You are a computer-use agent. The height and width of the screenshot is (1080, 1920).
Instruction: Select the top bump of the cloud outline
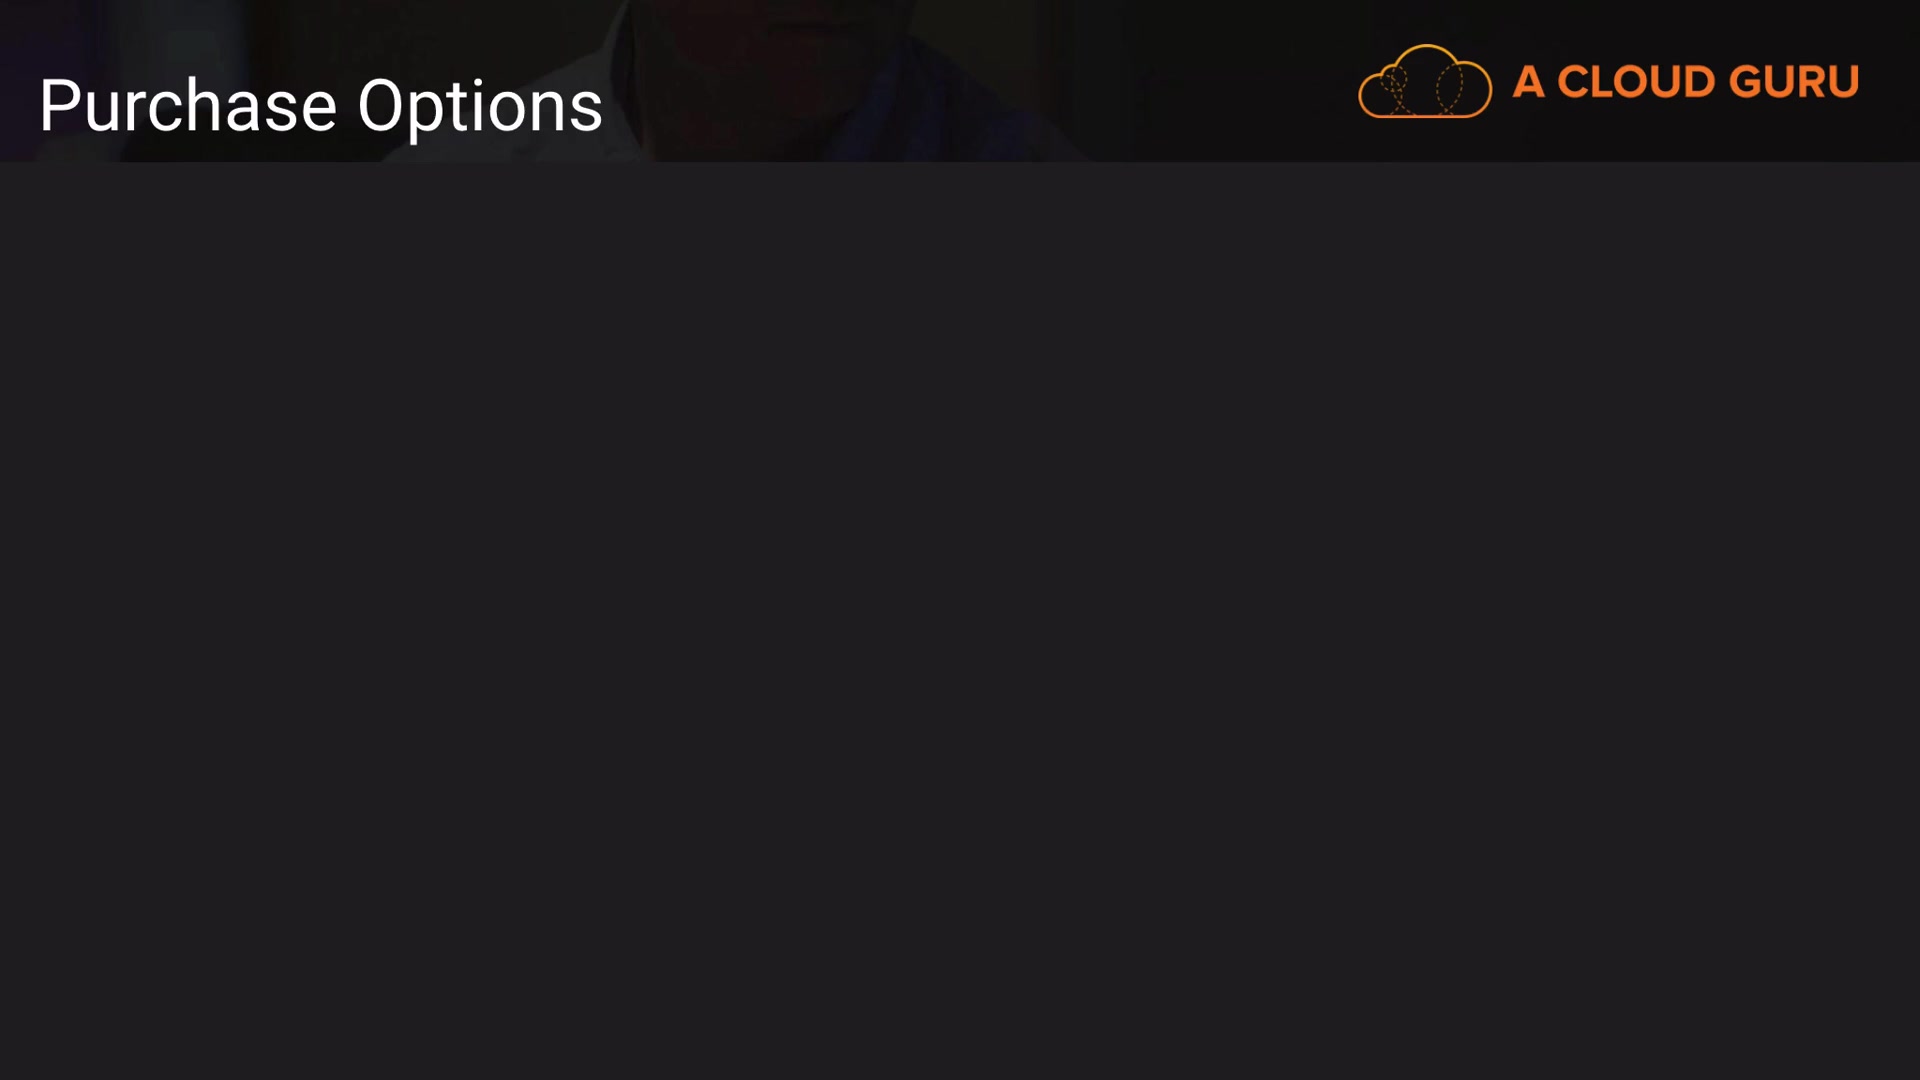pyautogui.click(x=1426, y=48)
